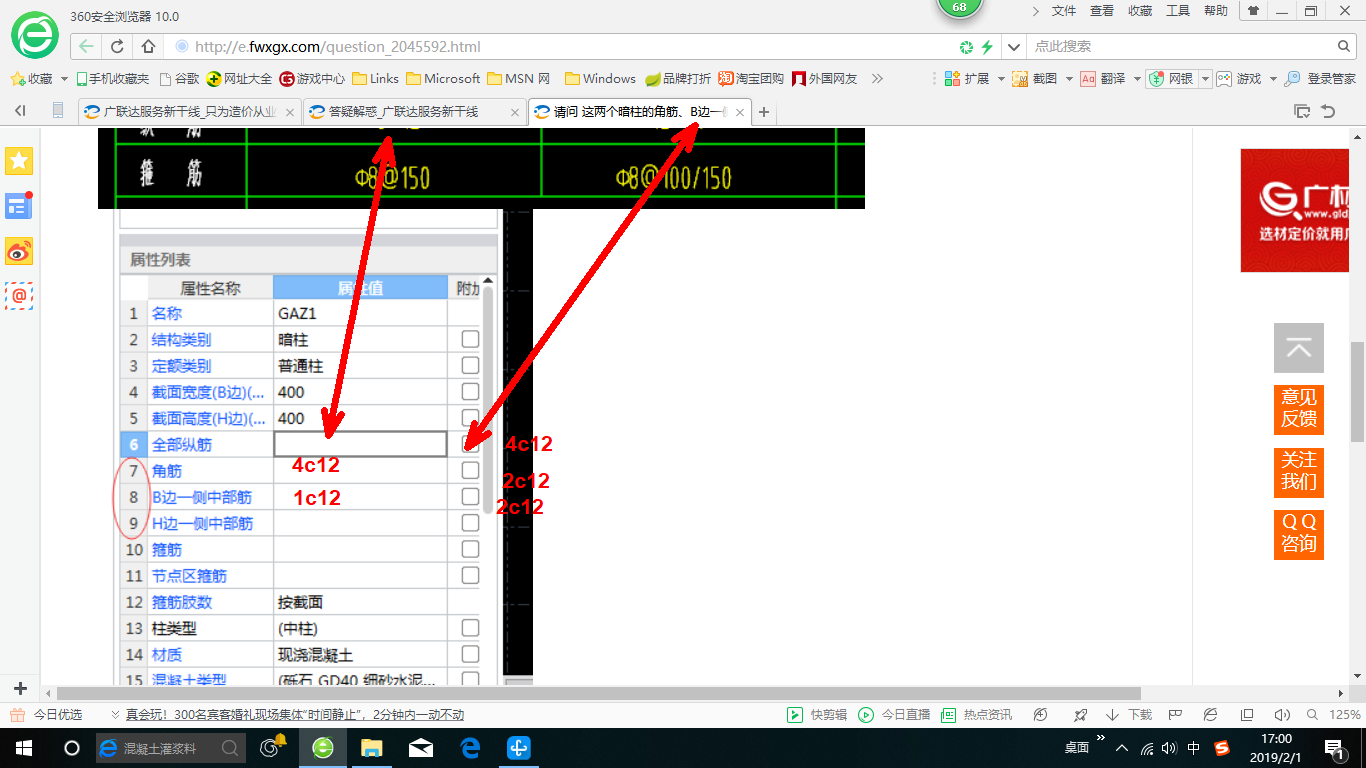
Task: Check the 箍筋 附加 checkbox
Action: (470, 549)
